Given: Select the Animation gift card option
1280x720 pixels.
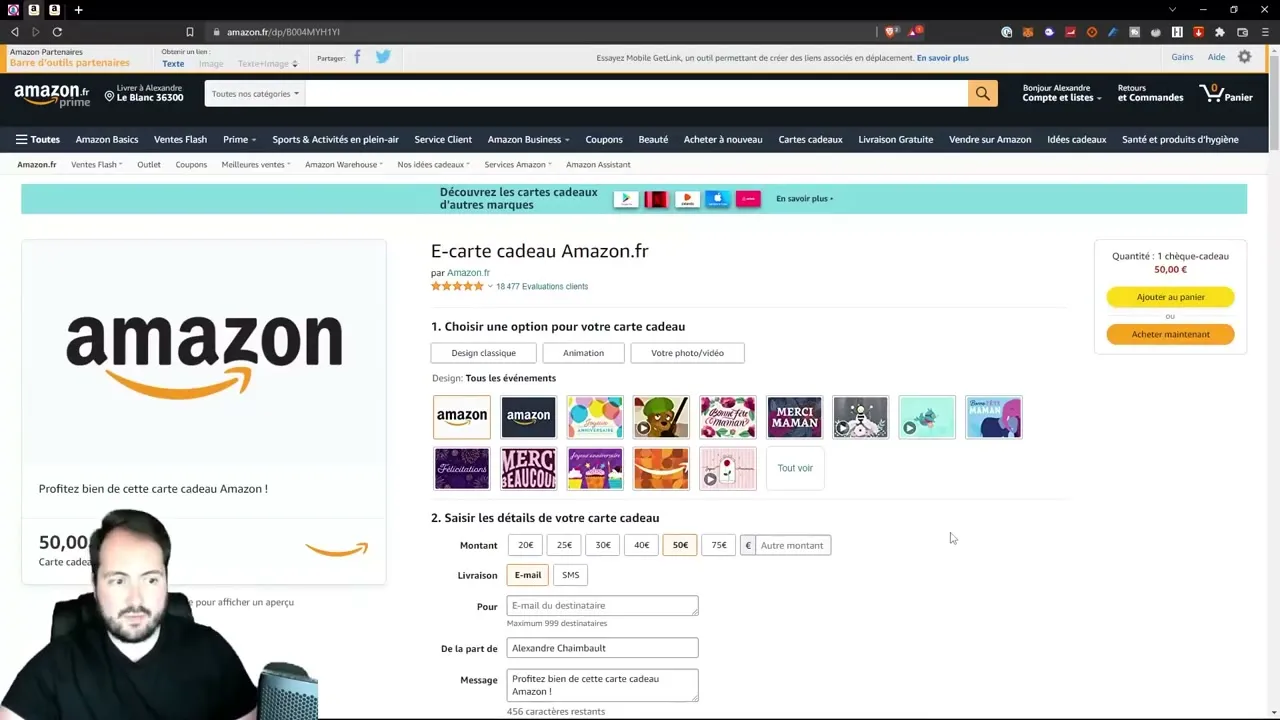Looking at the screenshot, I should pyautogui.click(x=583, y=352).
